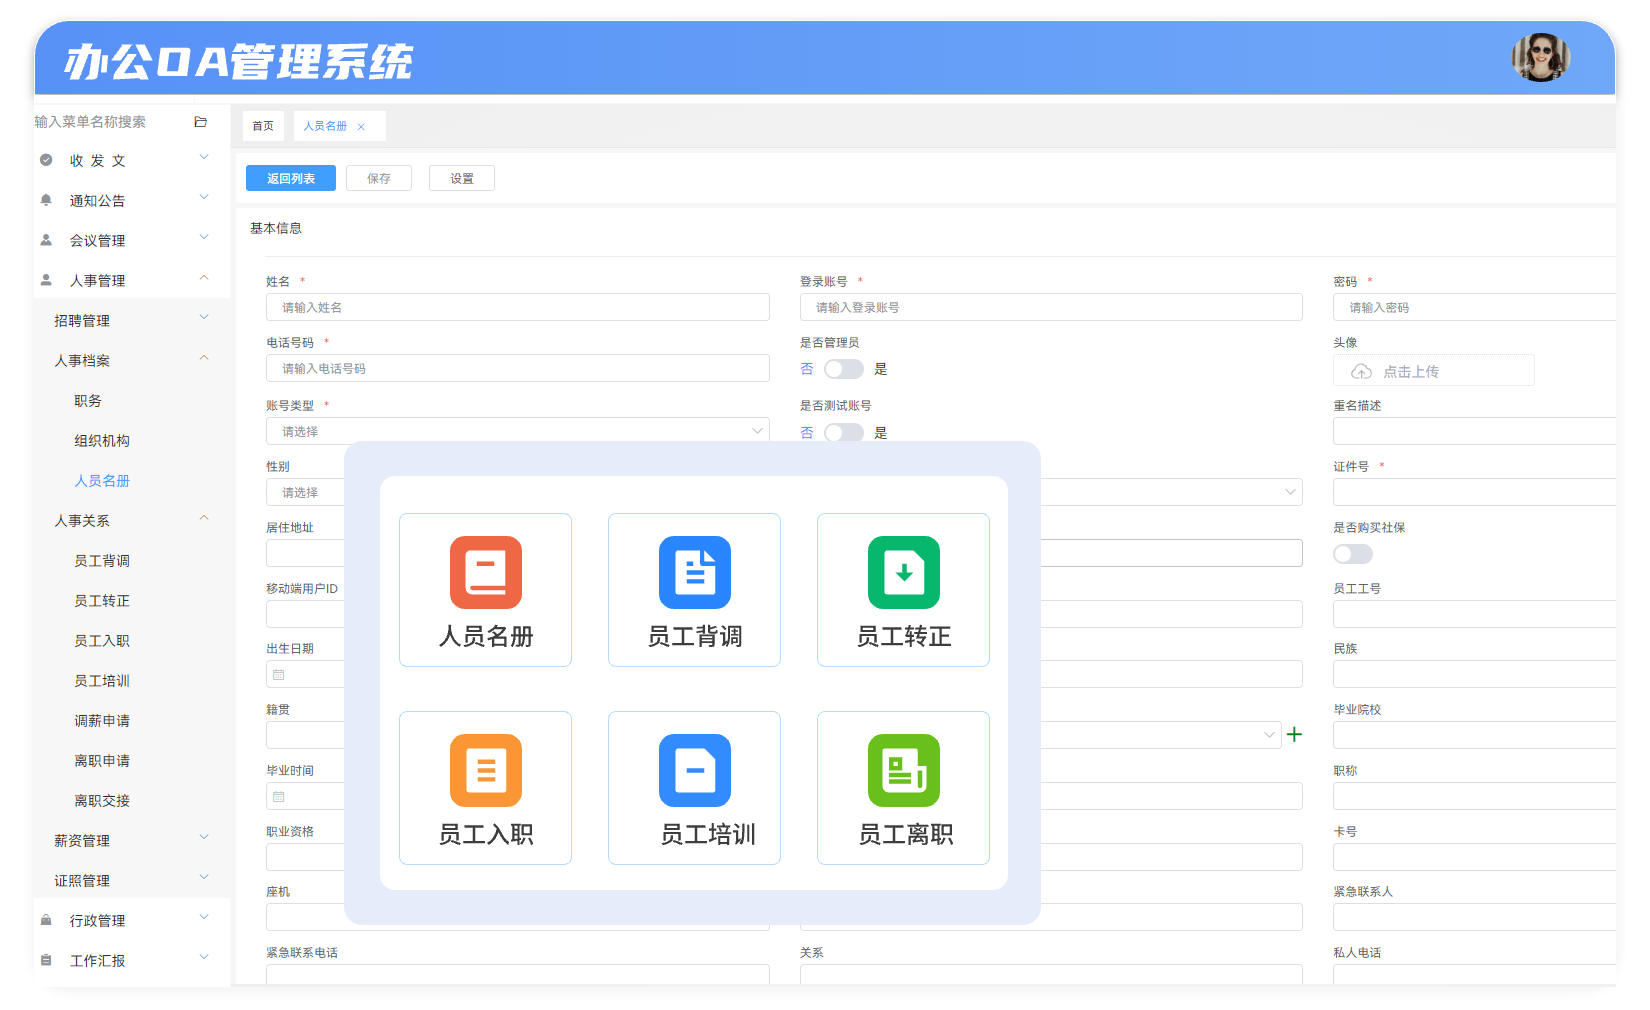Select 职务 in the sidebar
1650x1010 pixels.
click(88, 401)
